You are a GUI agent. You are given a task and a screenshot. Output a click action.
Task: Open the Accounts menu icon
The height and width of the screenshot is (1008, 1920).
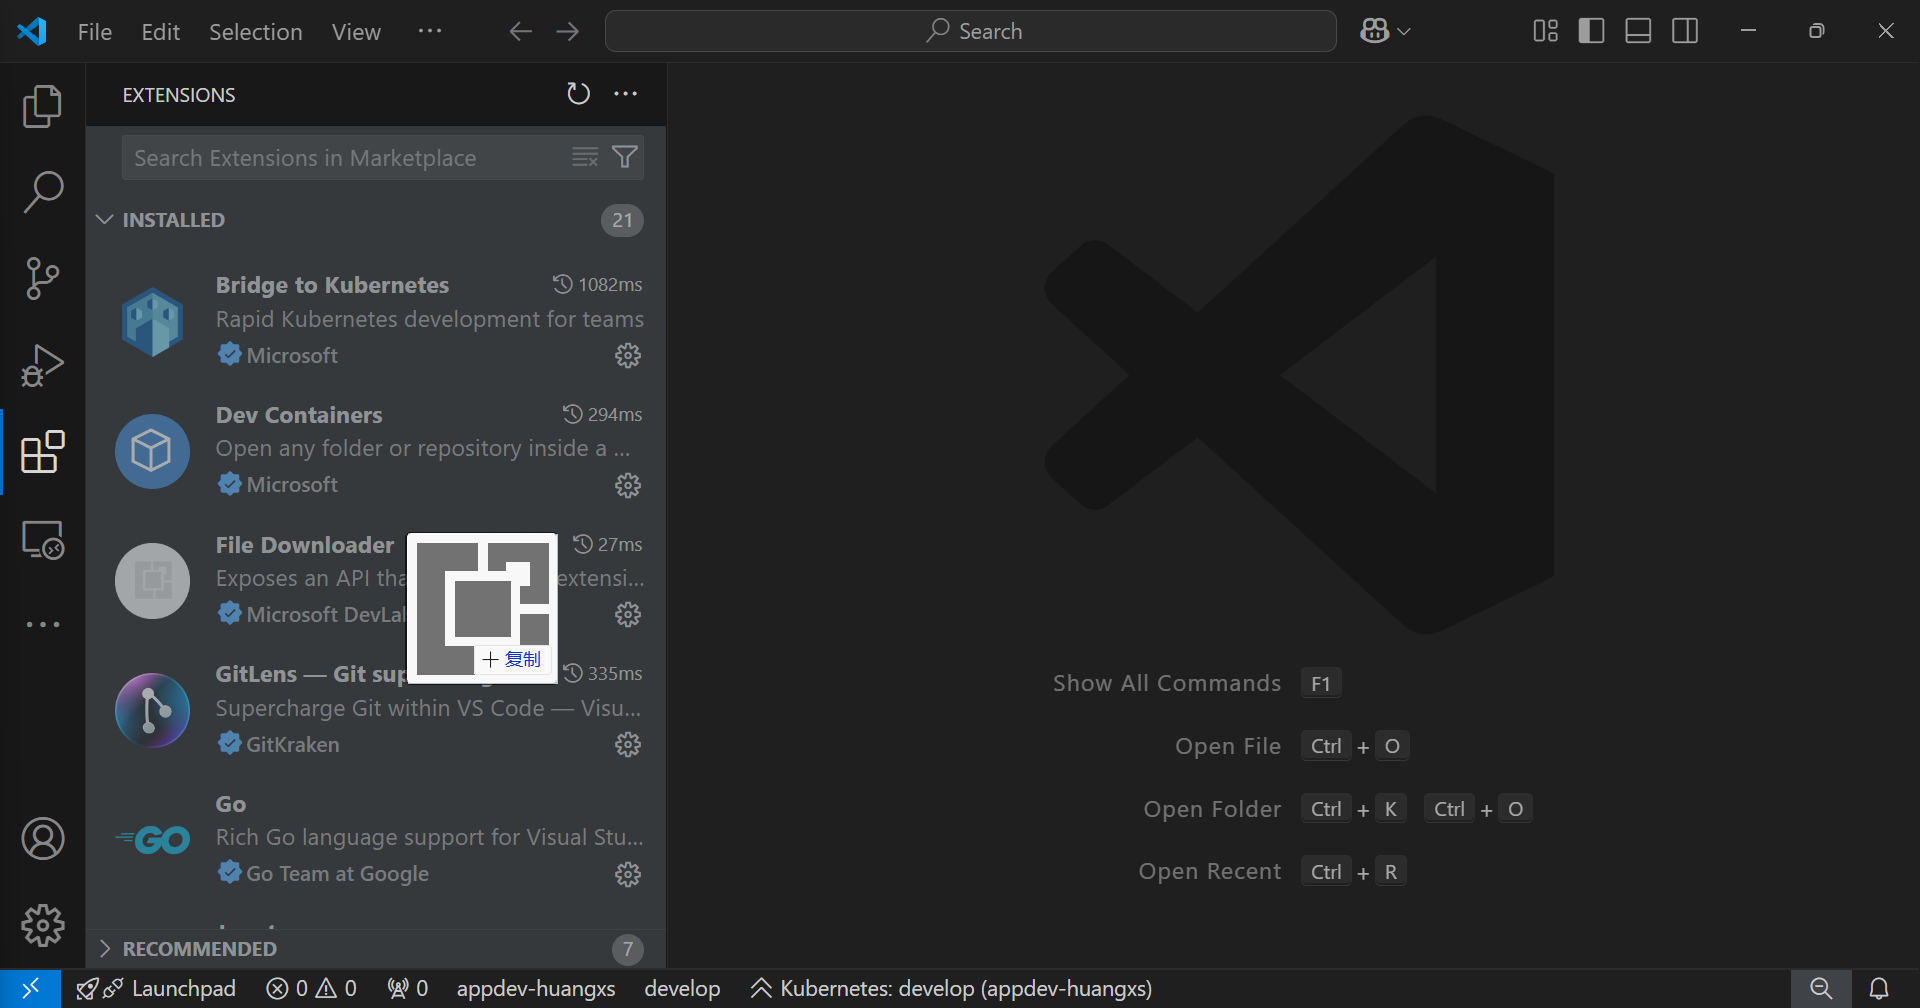tap(42, 839)
